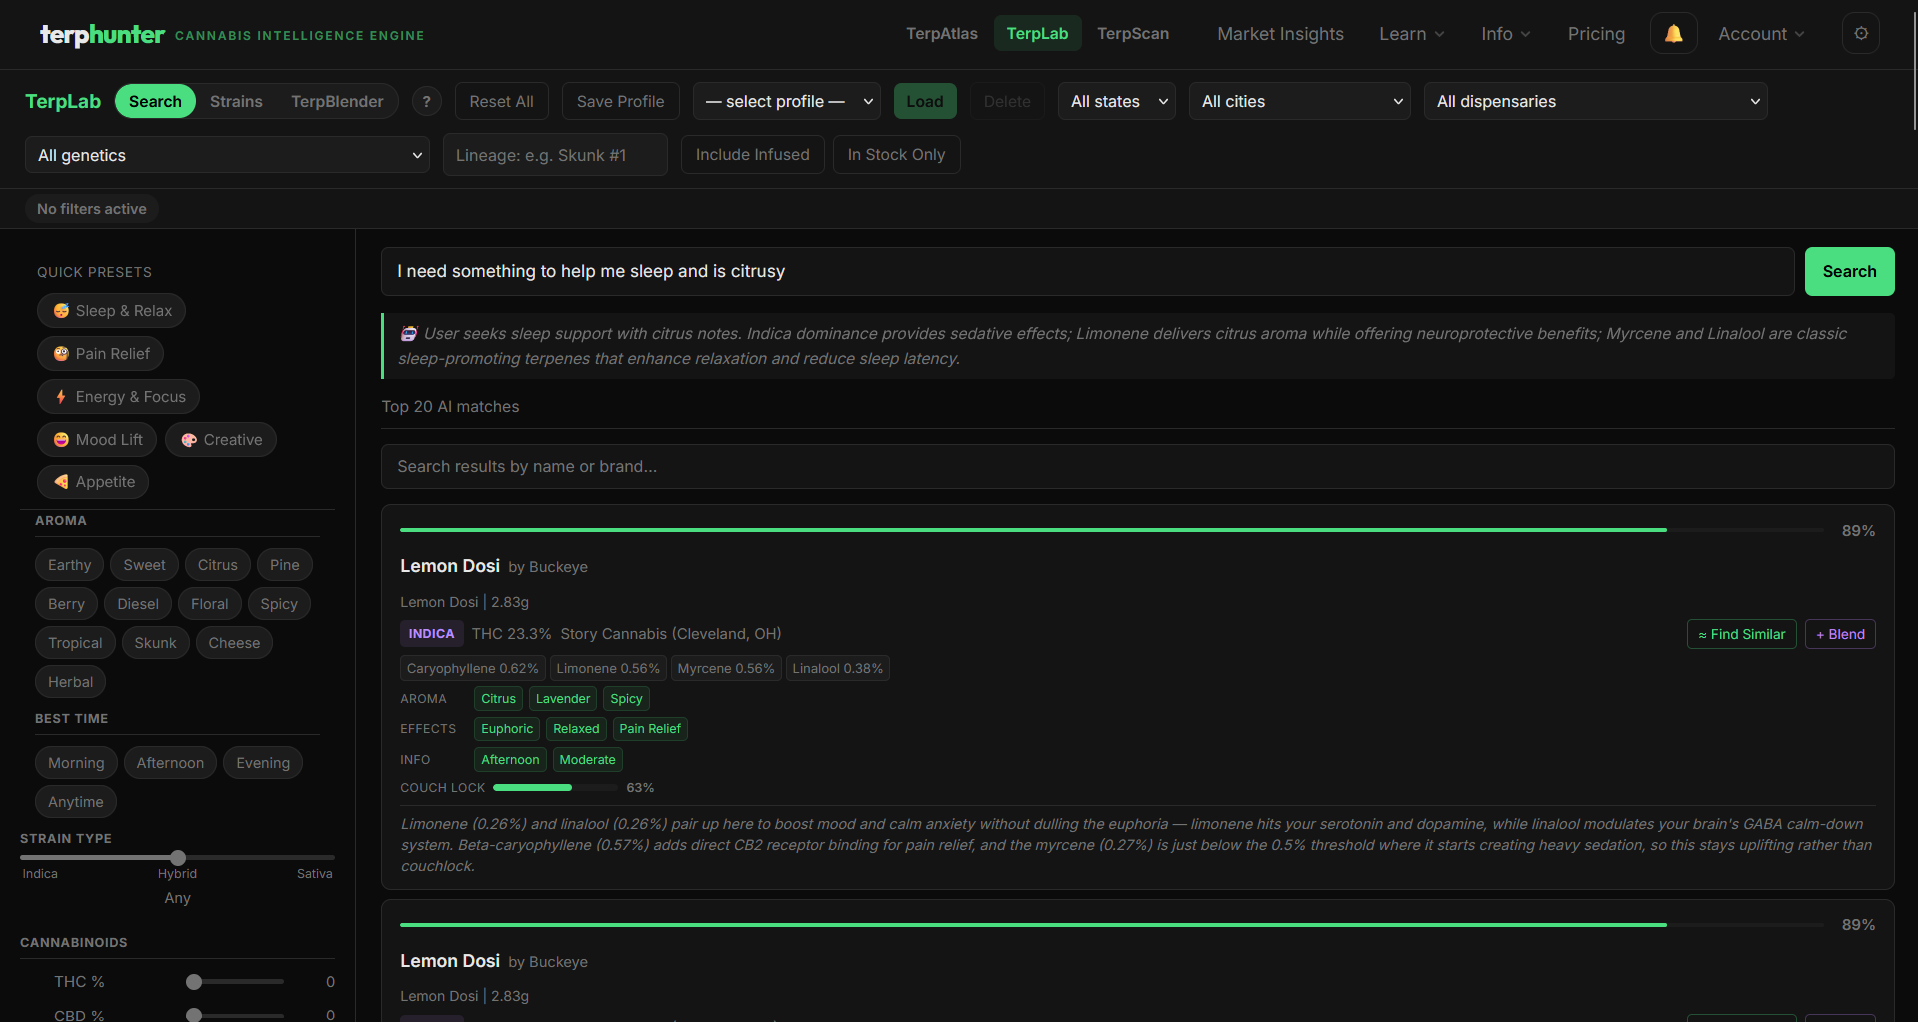The width and height of the screenshot is (1918, 1022).
Task: Enable the Include Infused filter
Action: 752,154
